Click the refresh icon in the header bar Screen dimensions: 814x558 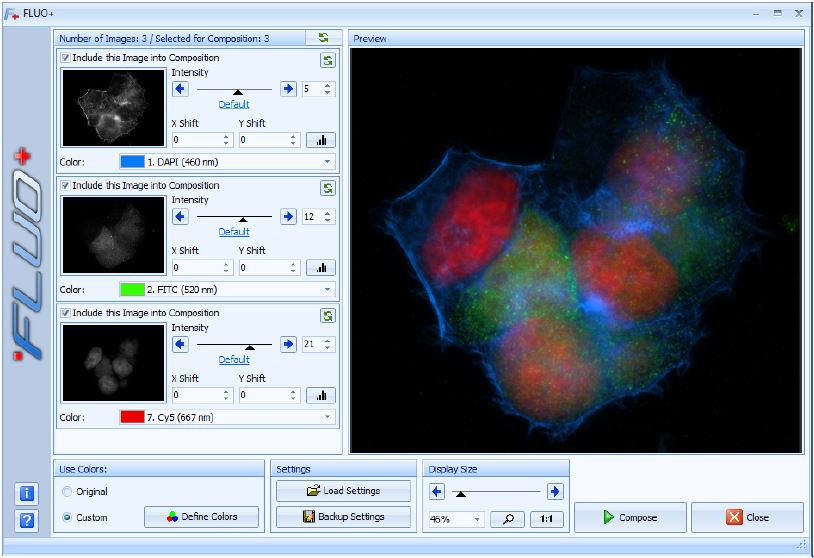[x=323, y=38]
